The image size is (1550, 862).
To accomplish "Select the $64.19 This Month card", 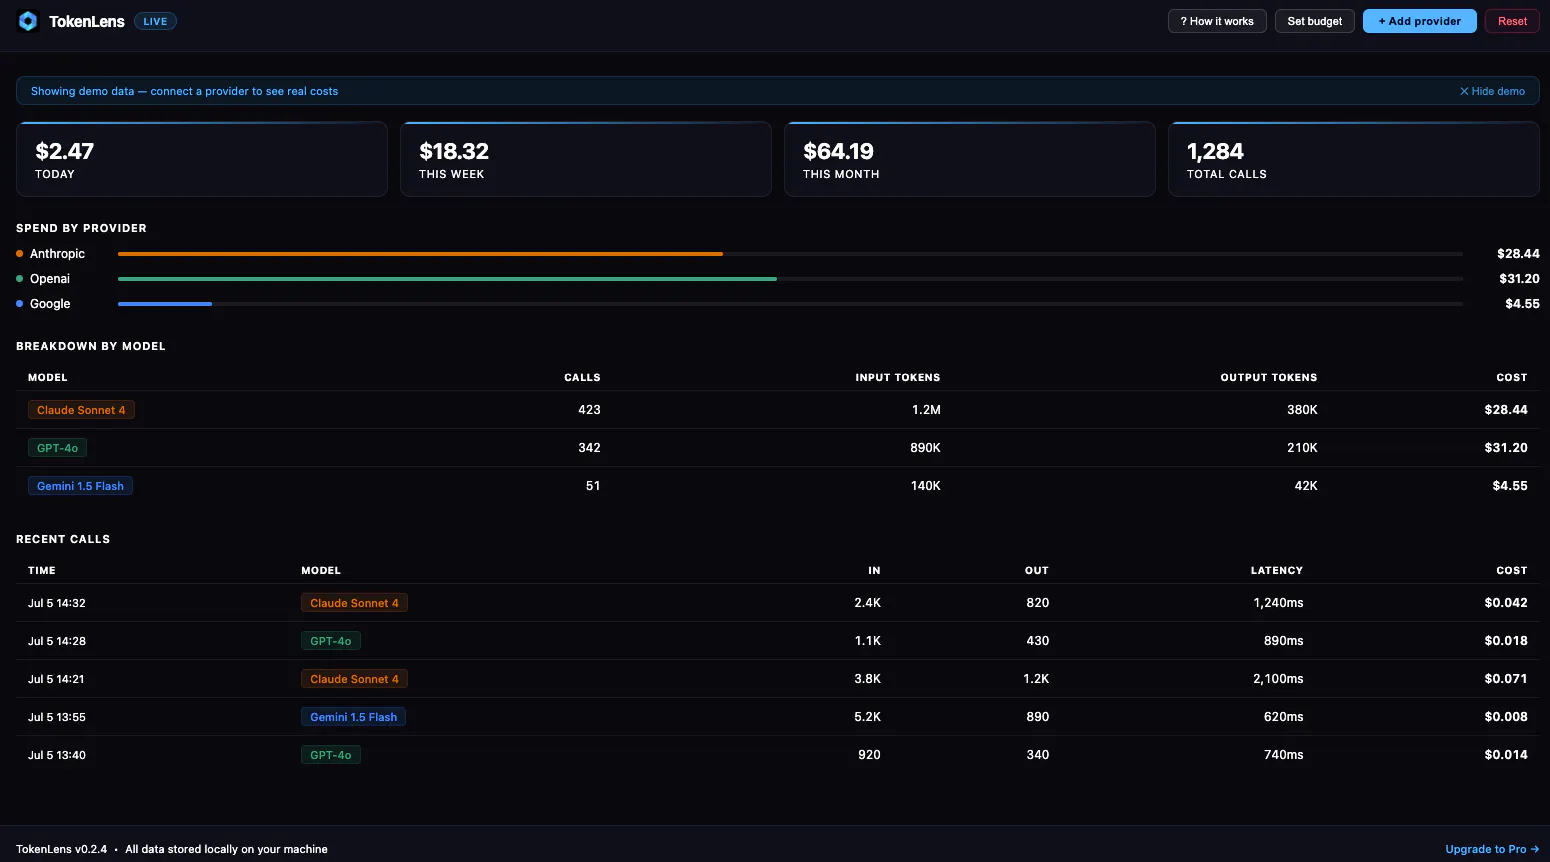I will pos(970,159).
